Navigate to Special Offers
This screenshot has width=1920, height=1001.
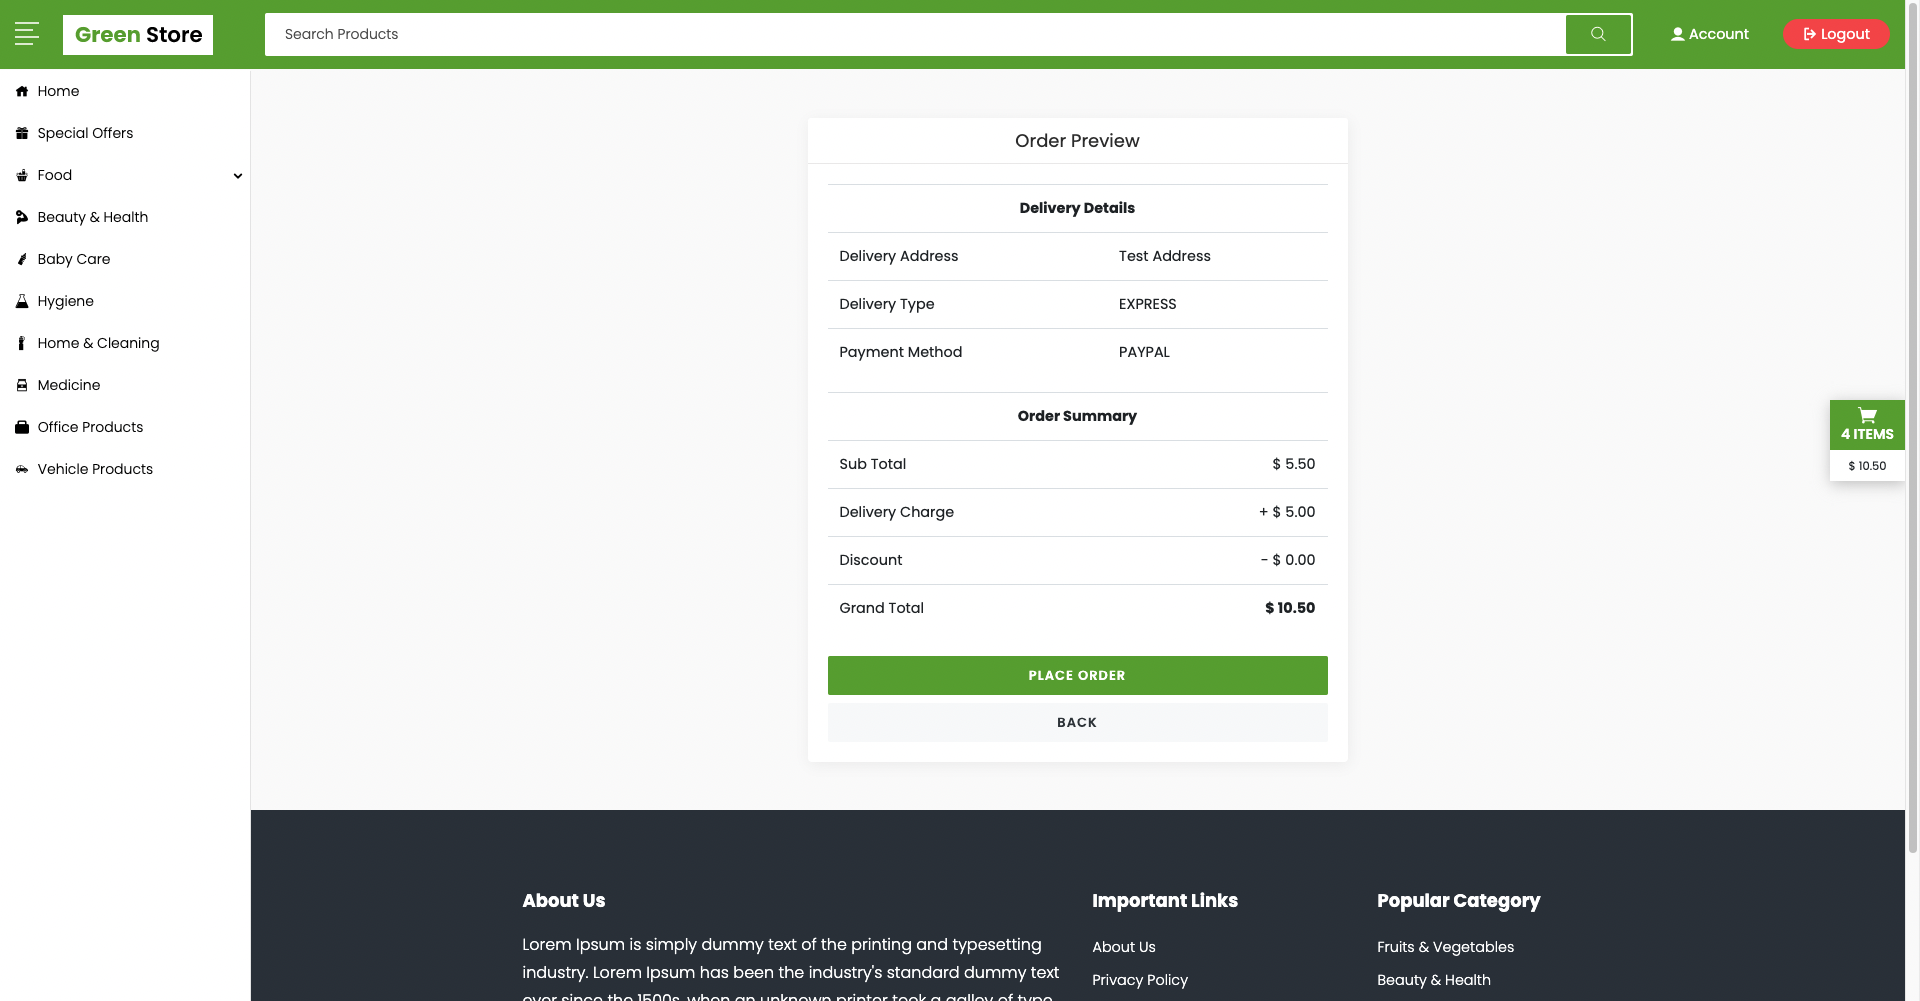[85, 133]
